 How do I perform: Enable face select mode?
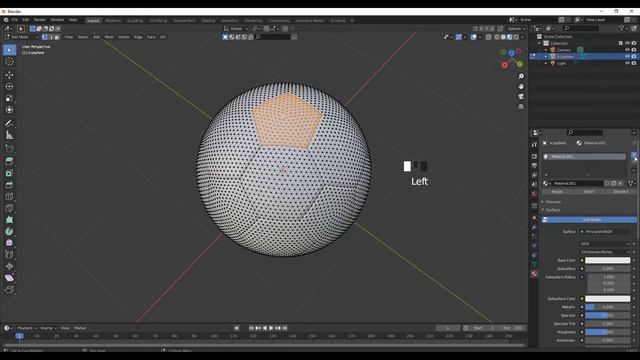57,37
